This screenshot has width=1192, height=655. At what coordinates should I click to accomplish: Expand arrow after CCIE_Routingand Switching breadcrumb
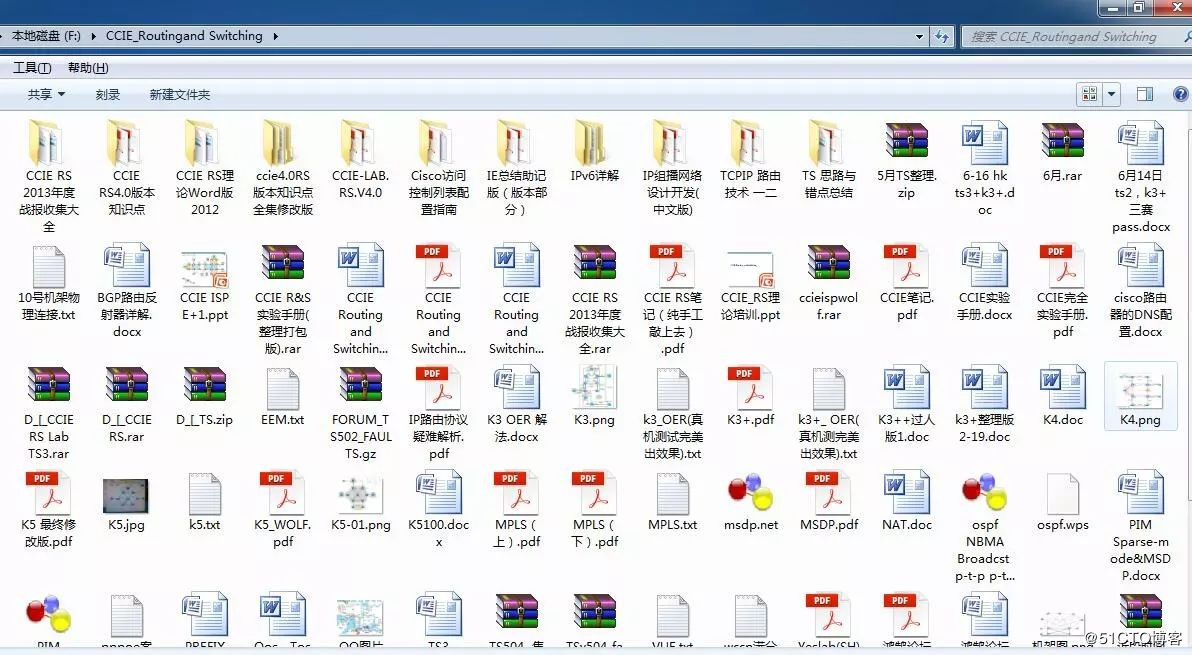(275, 36)
